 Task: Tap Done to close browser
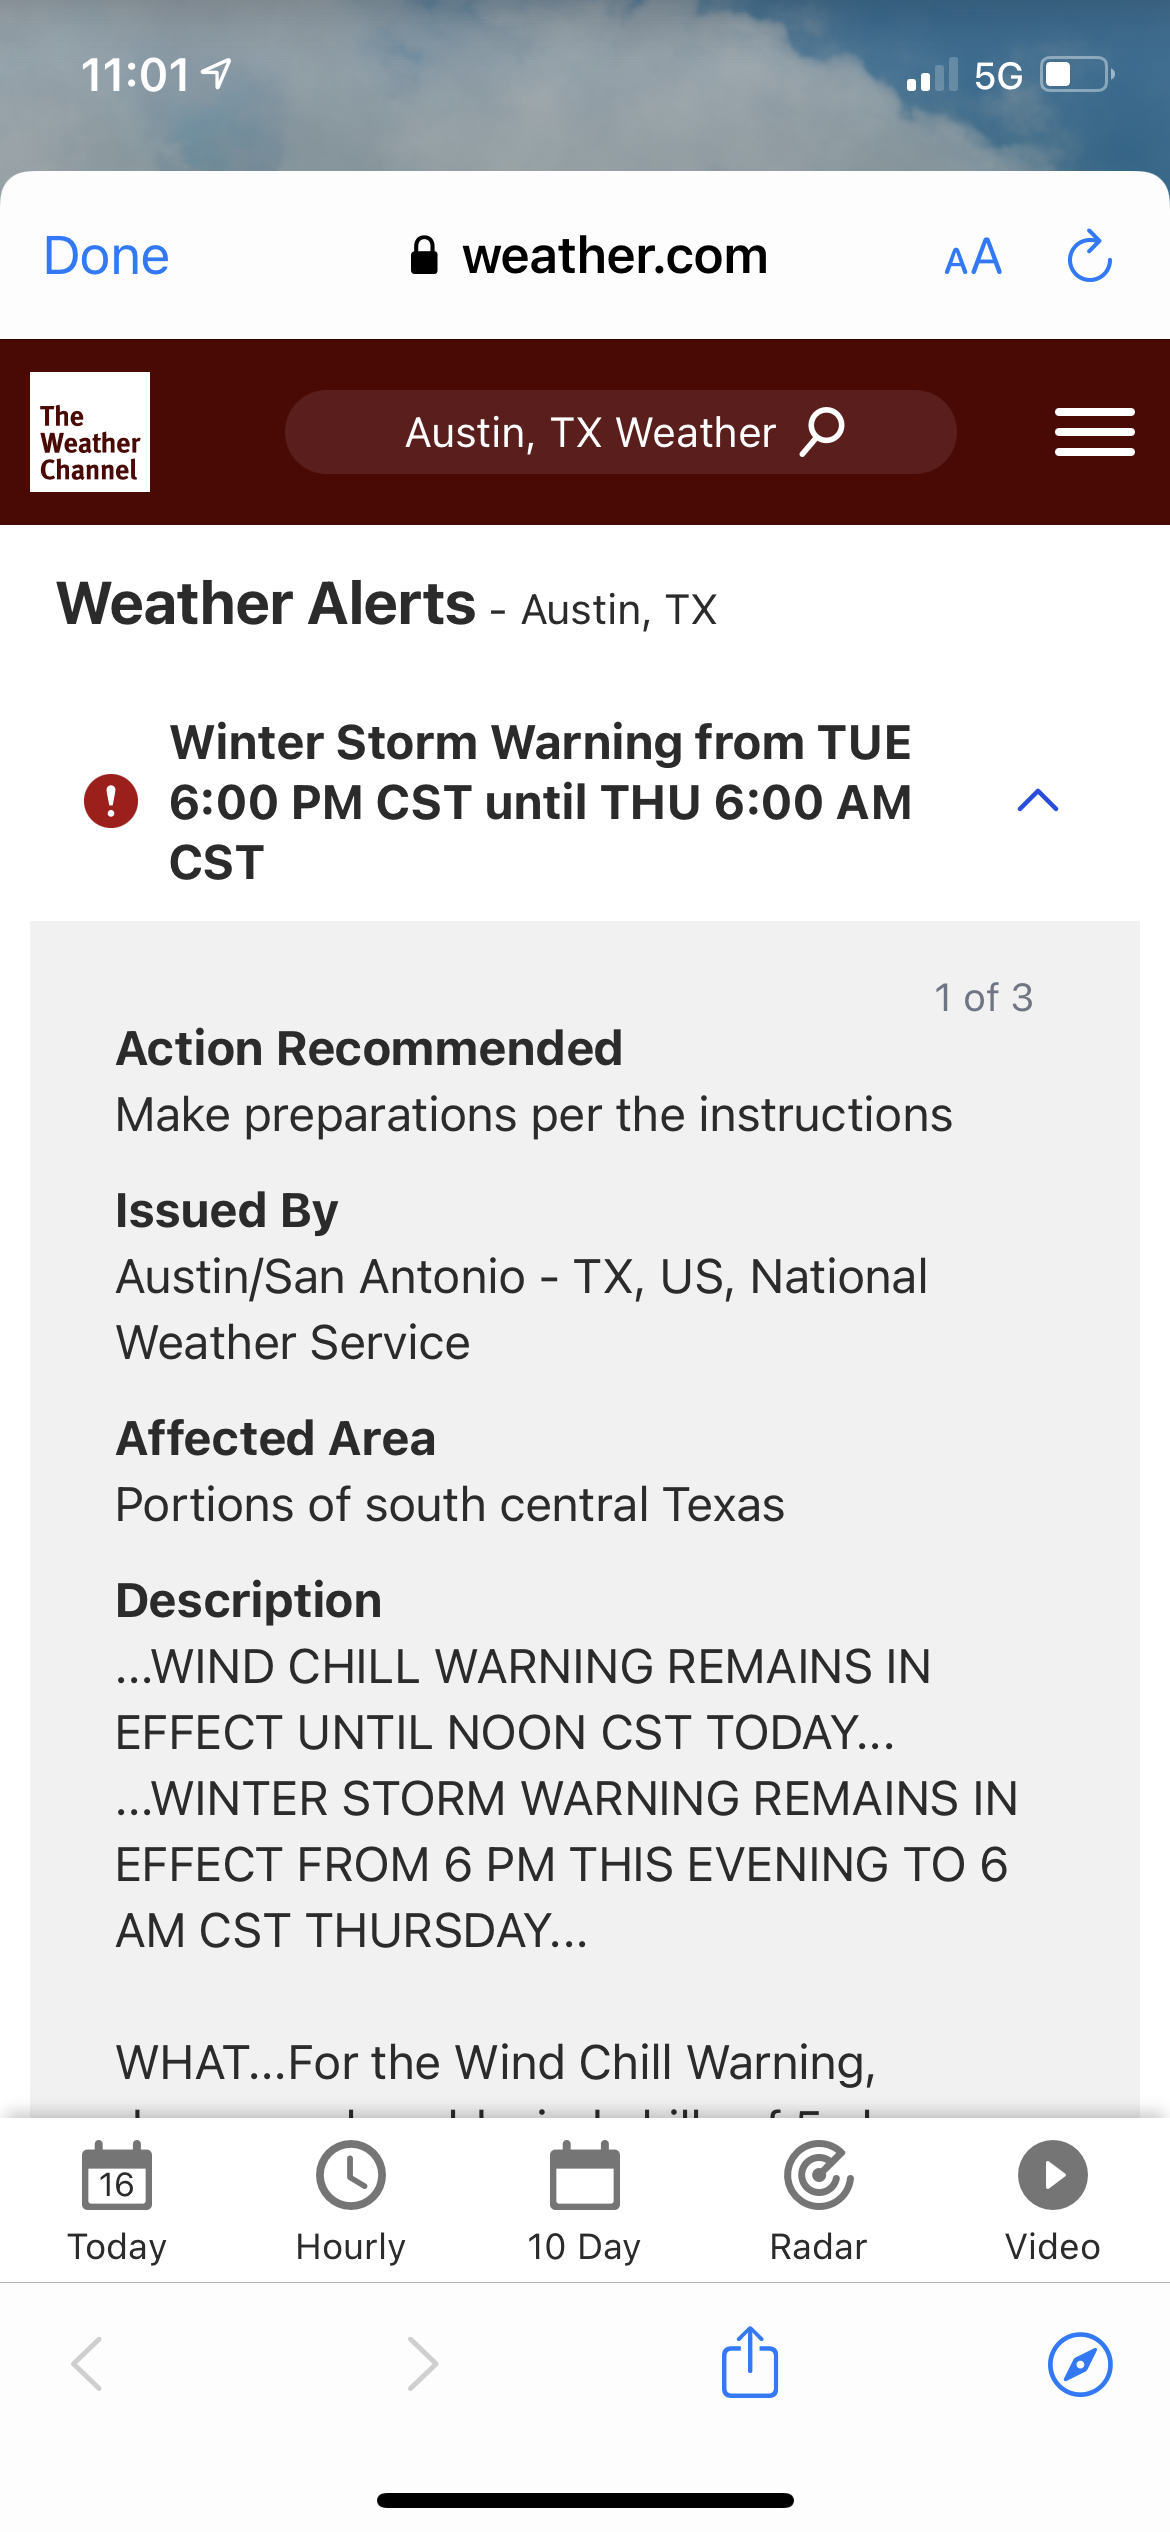(x=107, y=256)
